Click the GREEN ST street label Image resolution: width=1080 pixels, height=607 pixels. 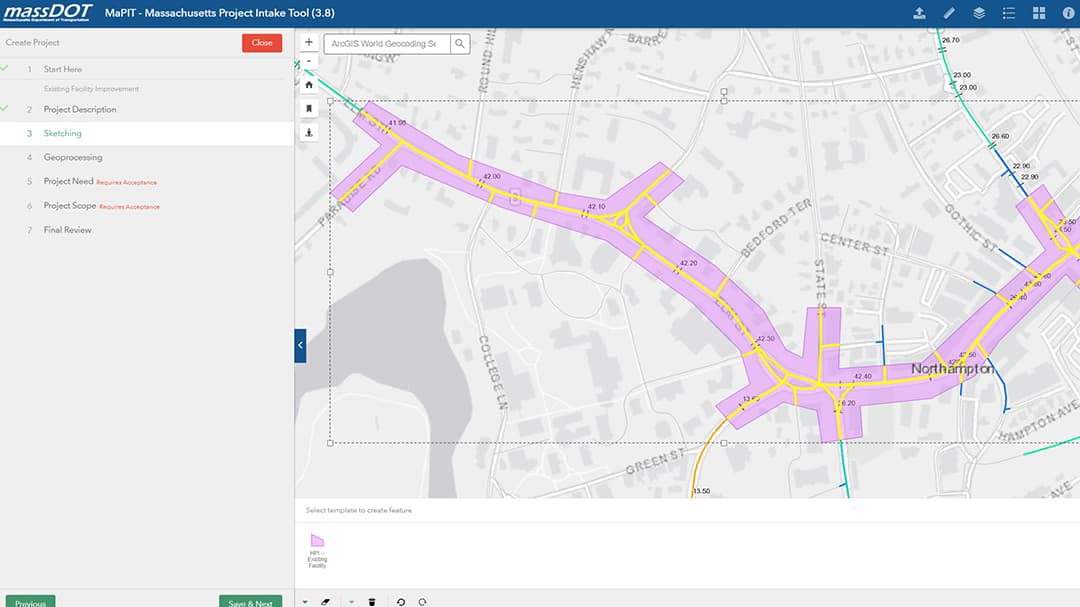click(x=656, y=462)
